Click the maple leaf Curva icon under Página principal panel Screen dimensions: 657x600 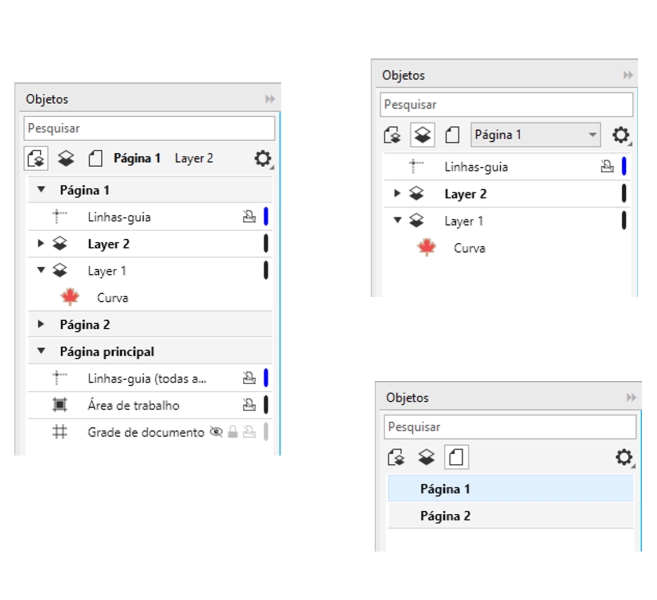70,297
